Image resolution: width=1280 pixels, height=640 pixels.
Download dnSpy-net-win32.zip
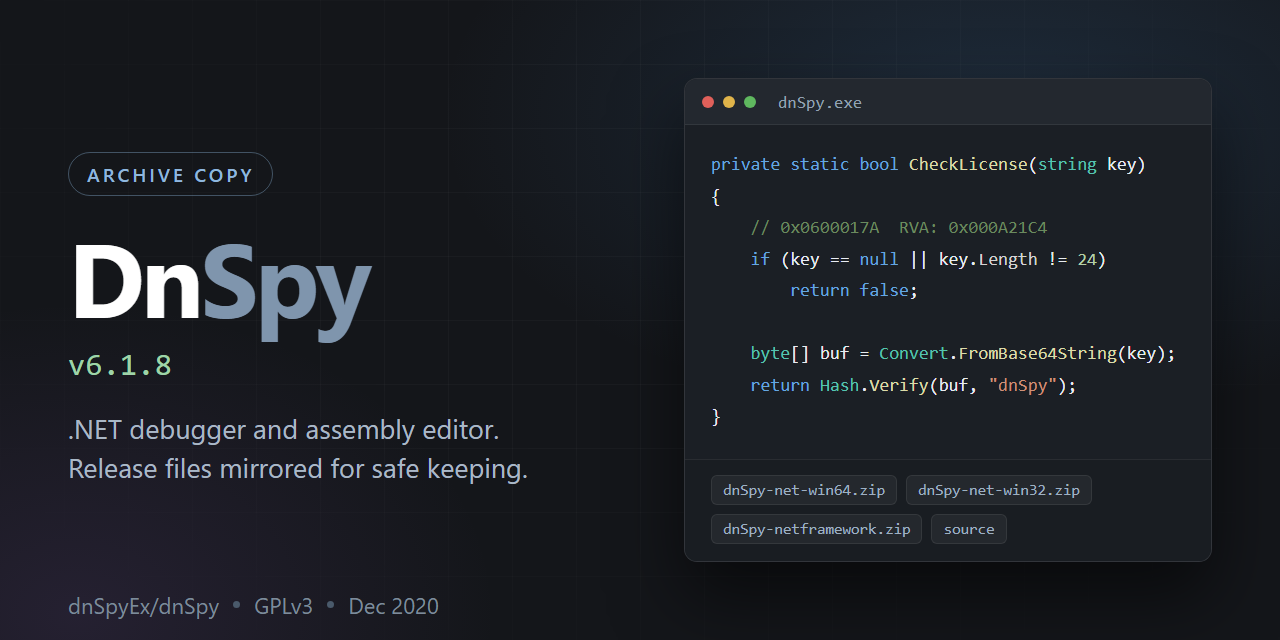(x=999, y=490)
